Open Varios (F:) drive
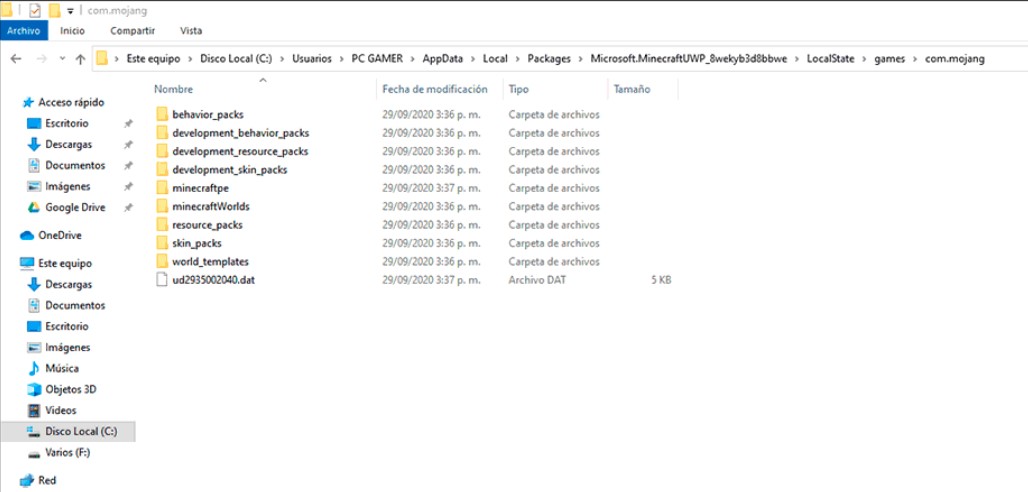The width and height of the screenshot is (1028, 492). (68, 453)
